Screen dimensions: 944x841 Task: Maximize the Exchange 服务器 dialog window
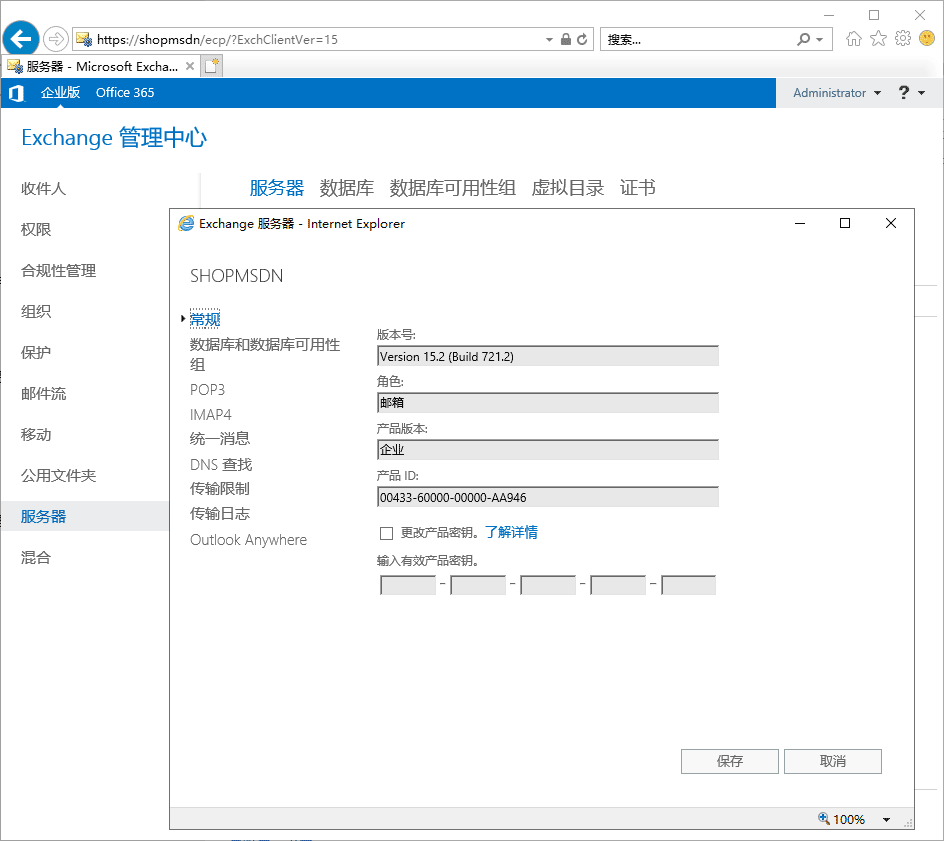coord(845,223)
